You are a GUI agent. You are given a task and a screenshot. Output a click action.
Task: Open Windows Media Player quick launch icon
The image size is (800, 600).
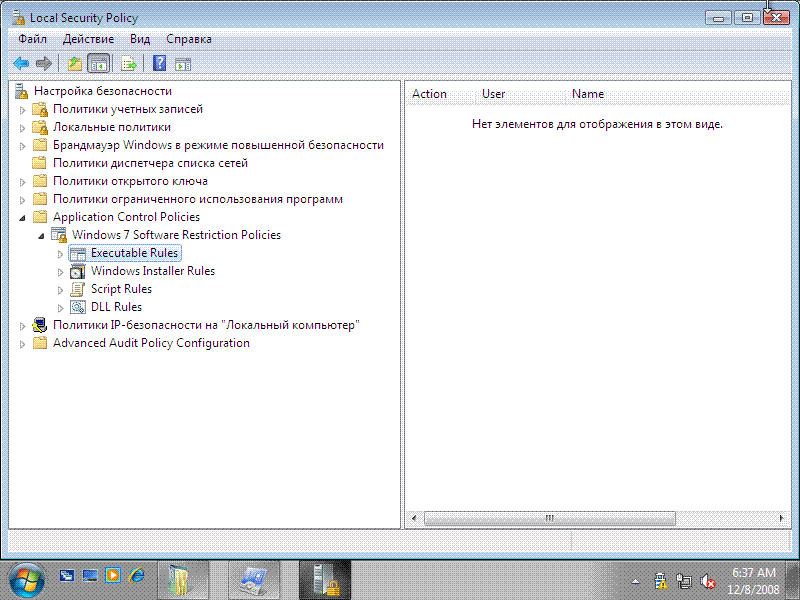click(113, 576)
